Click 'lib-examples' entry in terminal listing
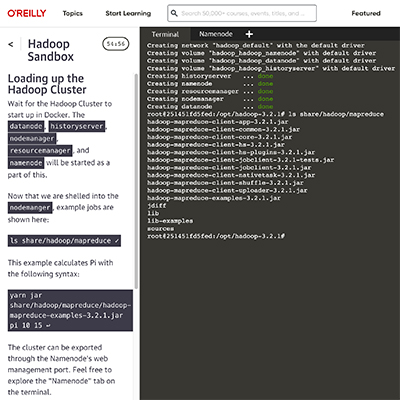This screenshot has height=400, width=400. click(170, 221)
